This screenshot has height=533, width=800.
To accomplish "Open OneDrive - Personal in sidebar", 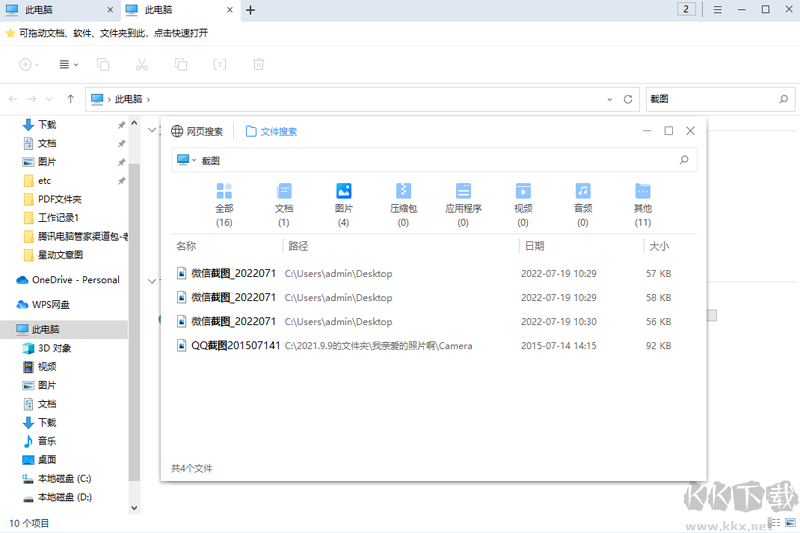I will click(x=75, y=280).
